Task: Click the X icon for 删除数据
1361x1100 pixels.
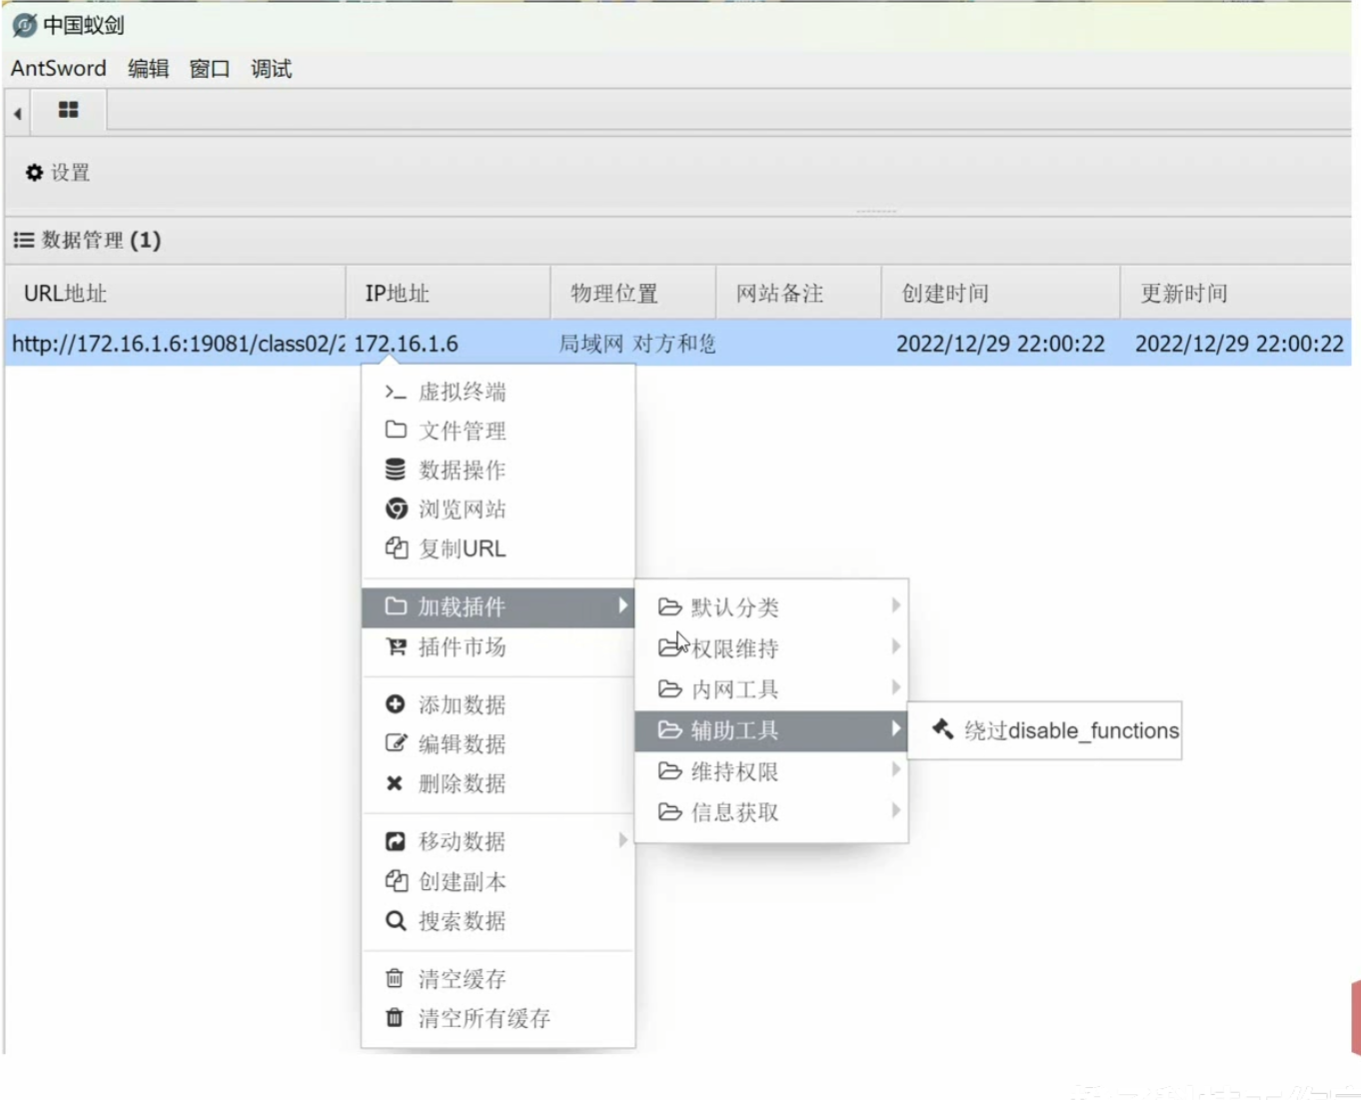Action: pos(395,783)
